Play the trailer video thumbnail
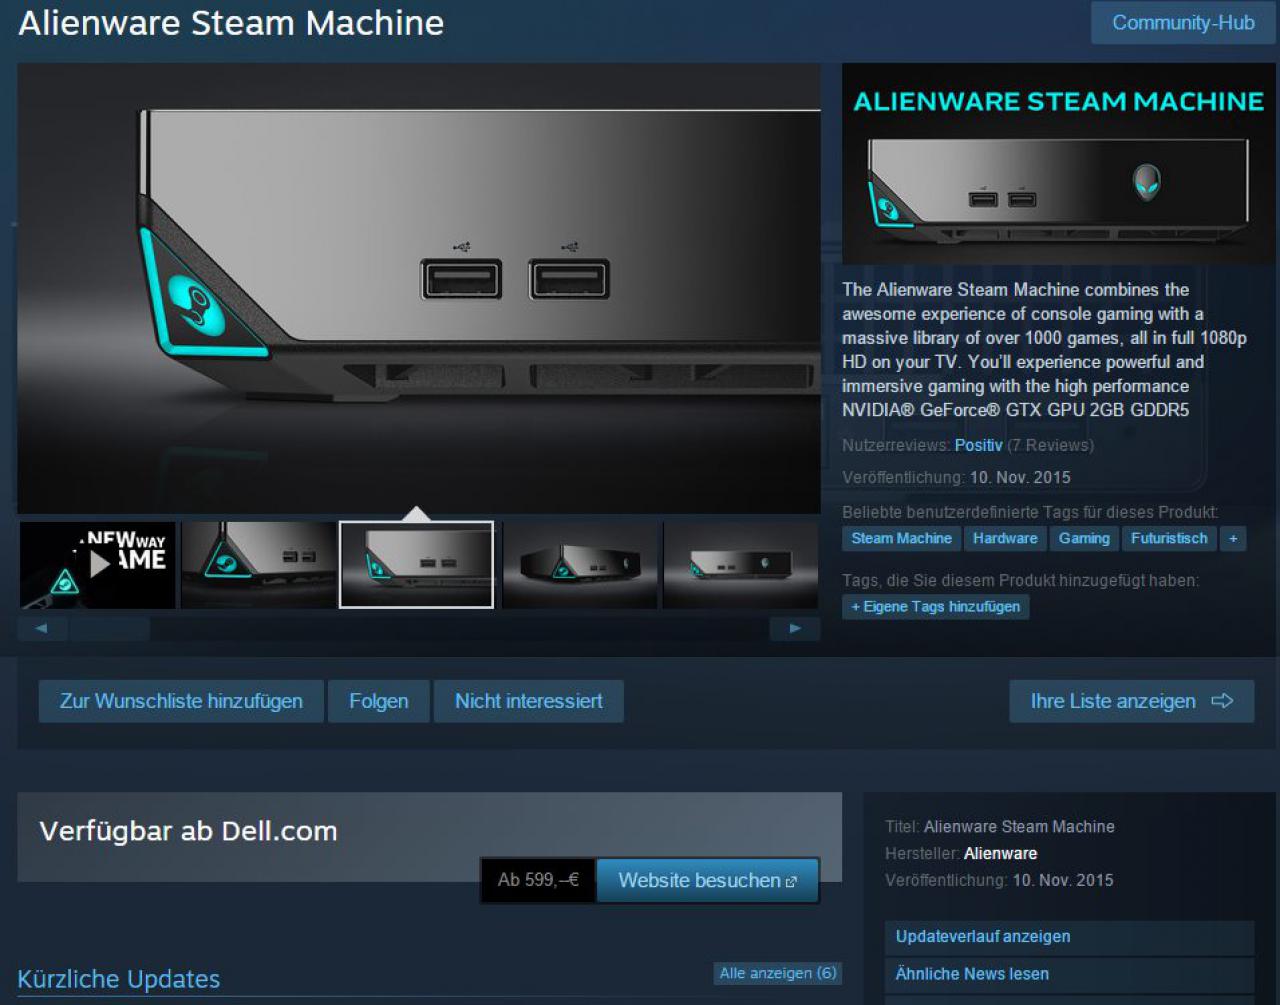 click(x=98, y=564)
